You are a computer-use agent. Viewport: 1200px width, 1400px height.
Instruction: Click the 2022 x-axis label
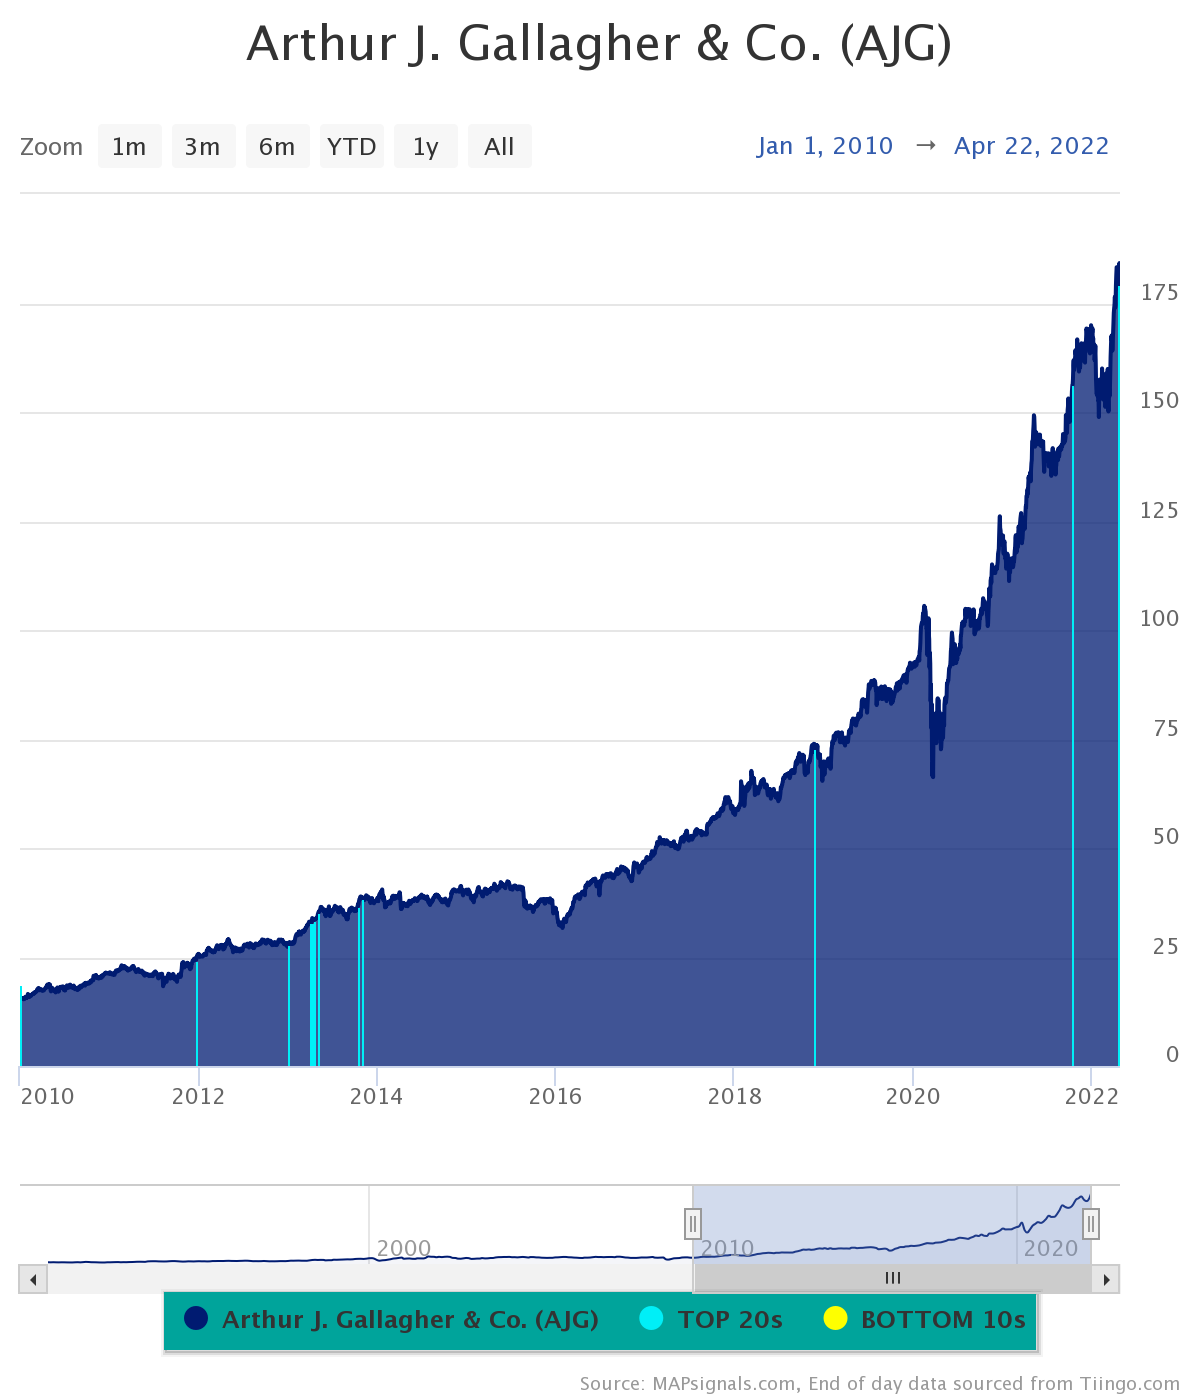tap(1091, 1096)
